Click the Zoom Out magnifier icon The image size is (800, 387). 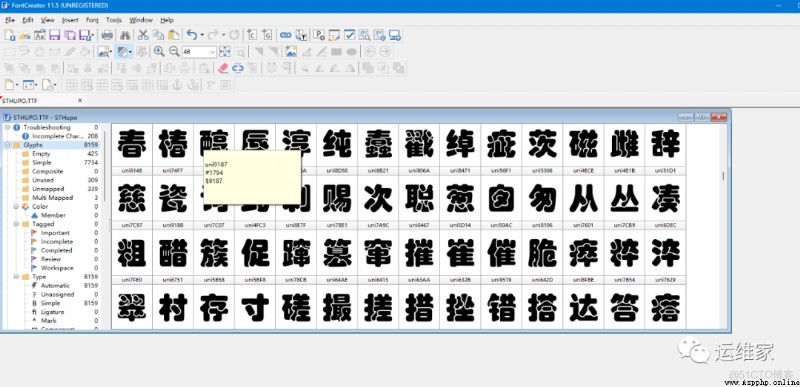174,51
